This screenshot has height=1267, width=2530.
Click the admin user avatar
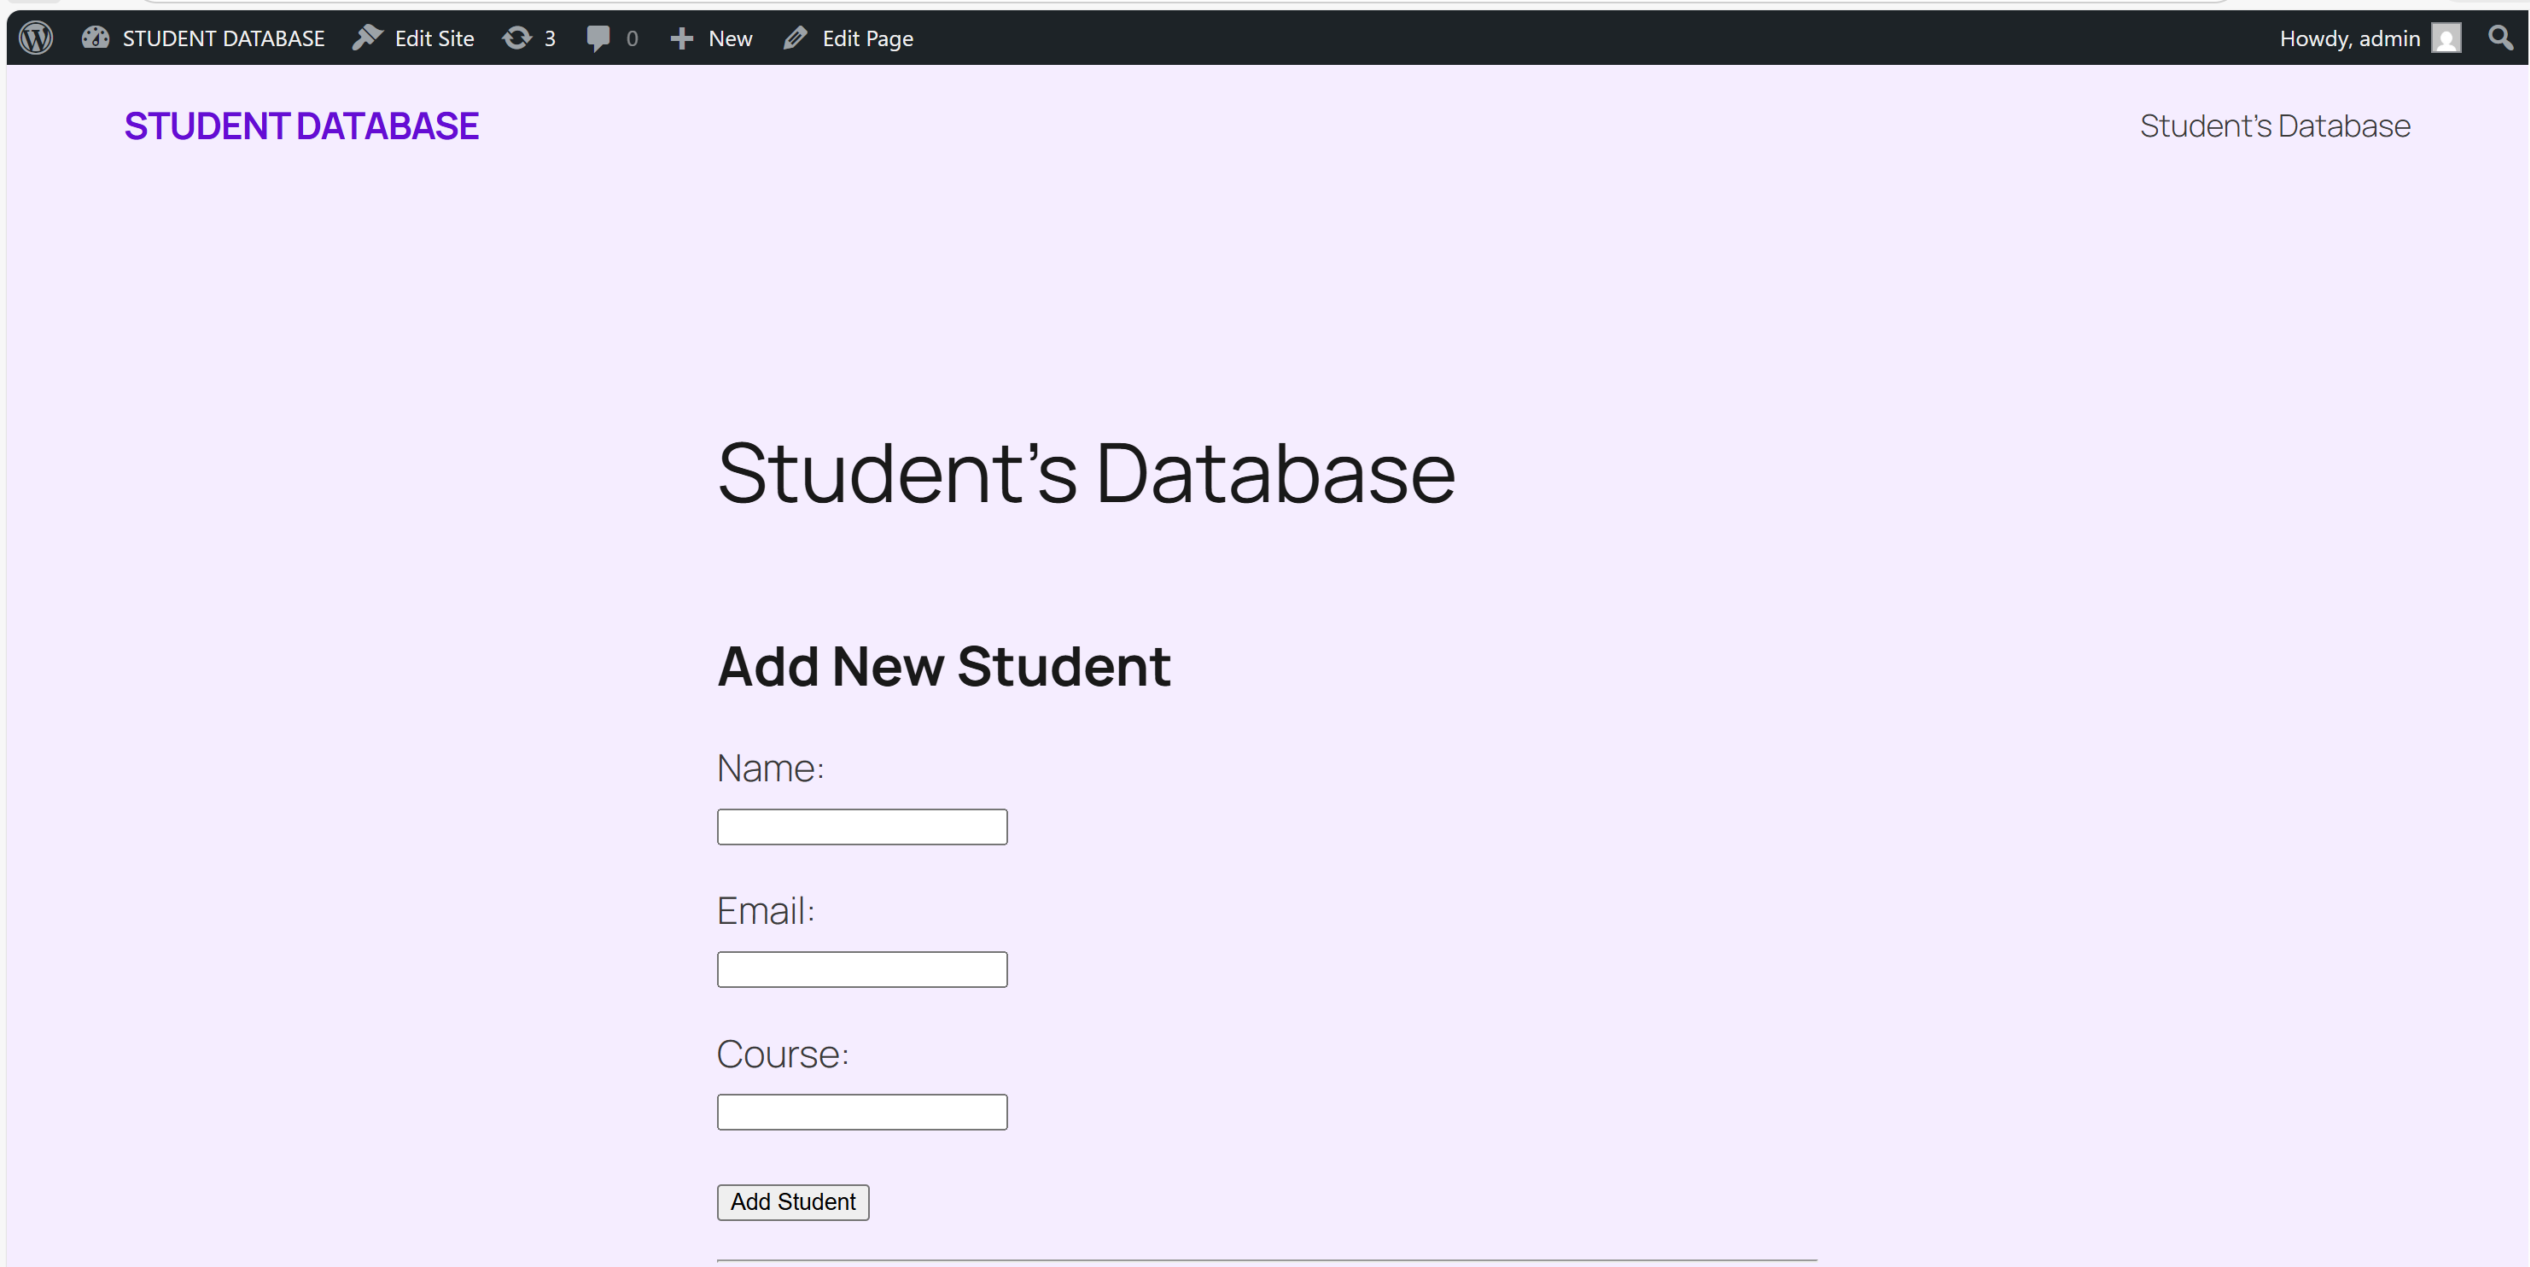(x=2446, y=38)
